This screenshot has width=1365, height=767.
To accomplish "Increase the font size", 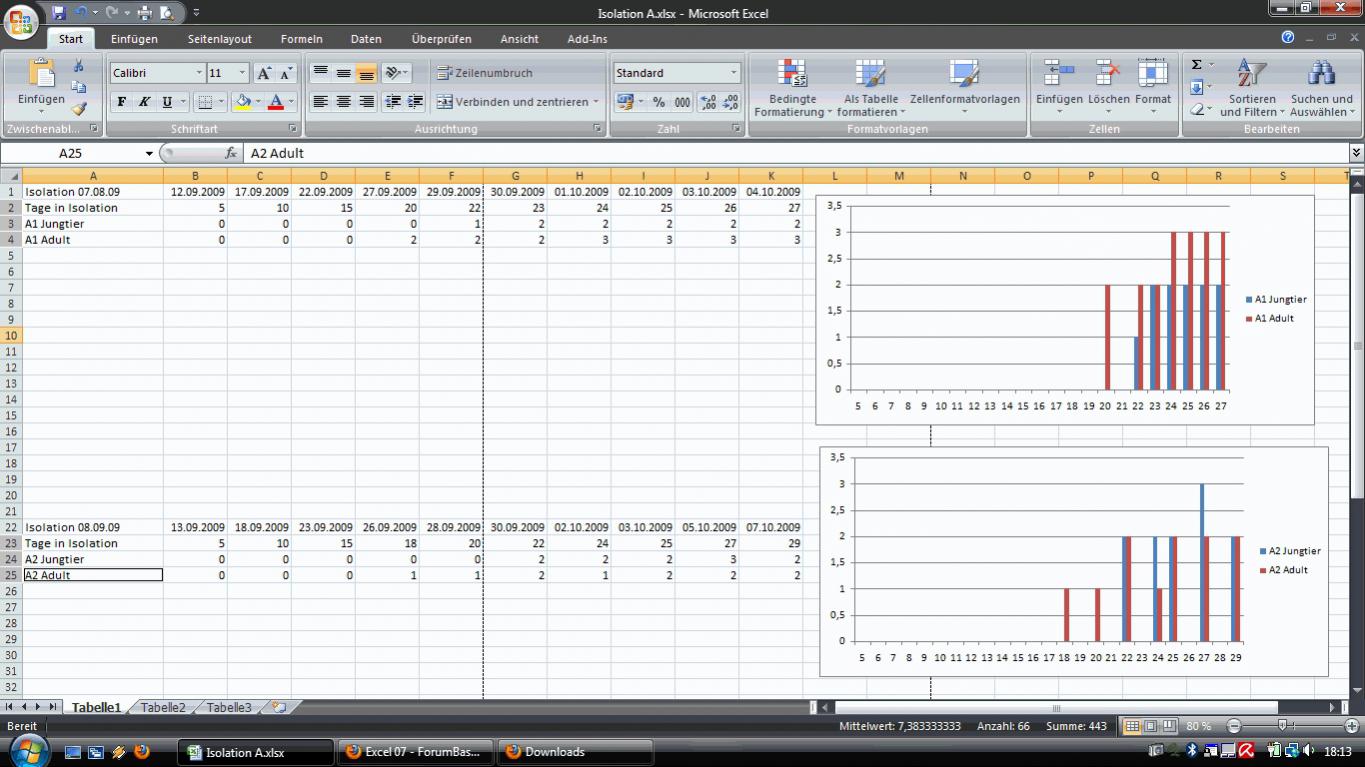I will pos(264,73).
